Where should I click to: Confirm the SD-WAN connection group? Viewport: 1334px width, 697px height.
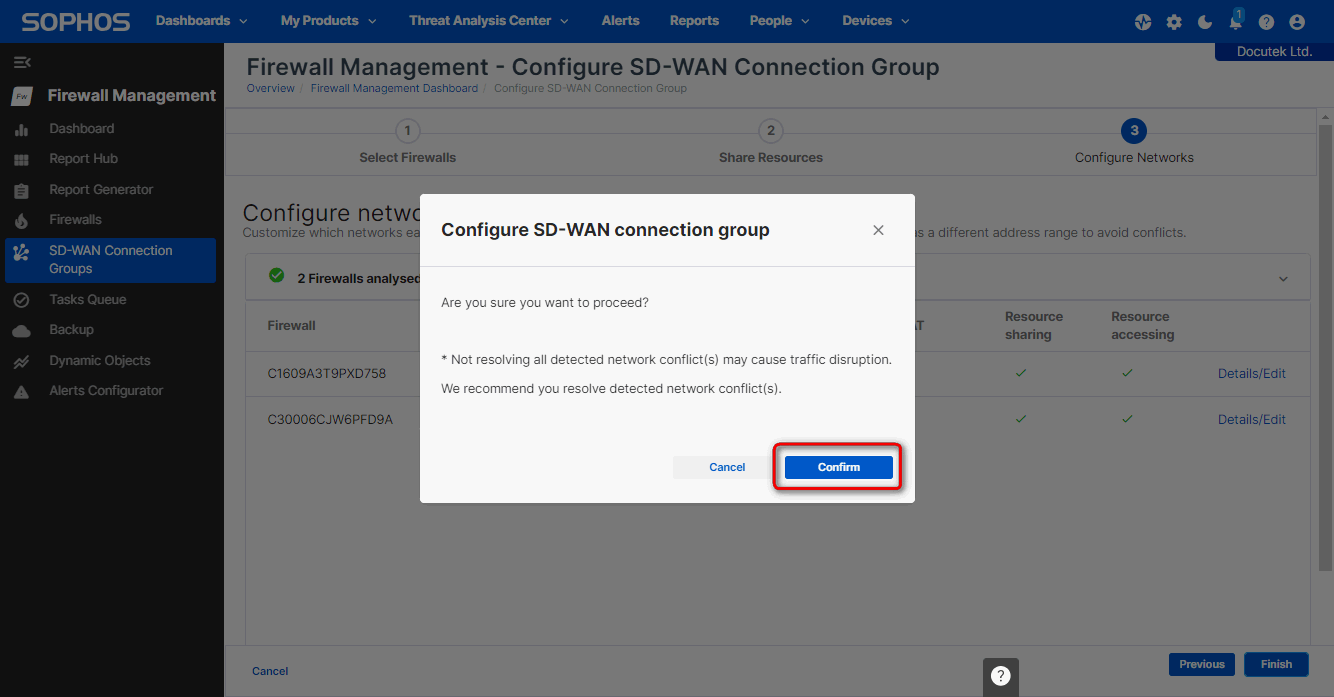pos(838,467)
